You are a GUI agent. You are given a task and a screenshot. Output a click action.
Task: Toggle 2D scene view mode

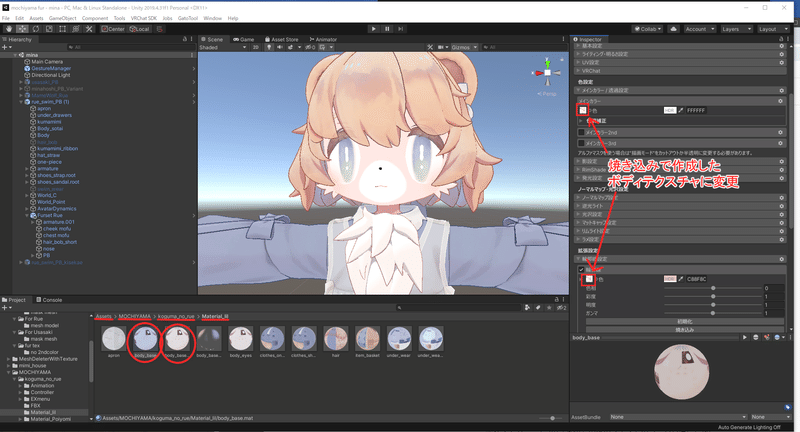[x=256, y=47]
